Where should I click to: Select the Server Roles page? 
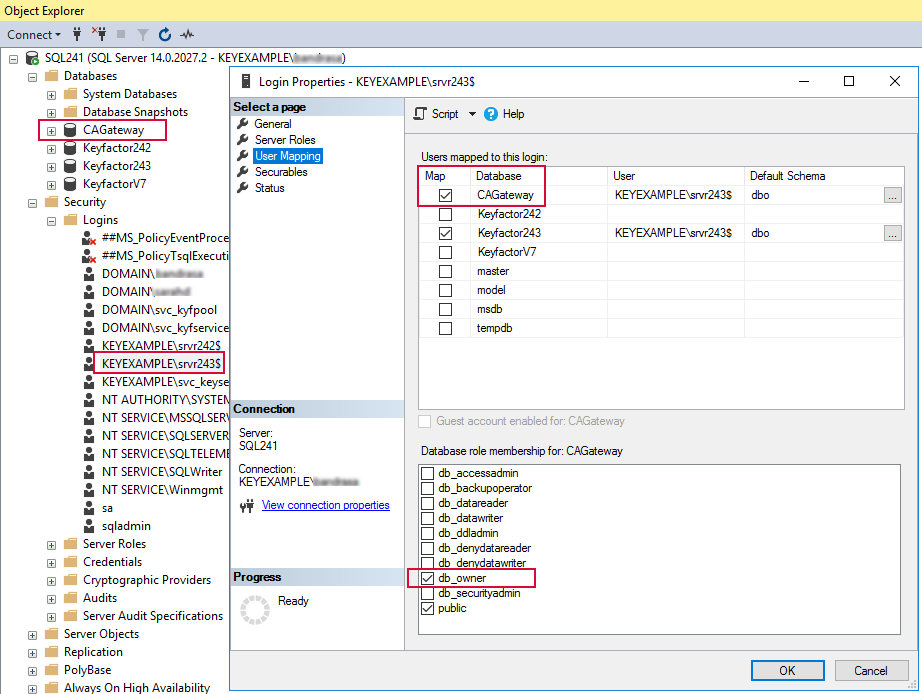click(x=284, y=140)
